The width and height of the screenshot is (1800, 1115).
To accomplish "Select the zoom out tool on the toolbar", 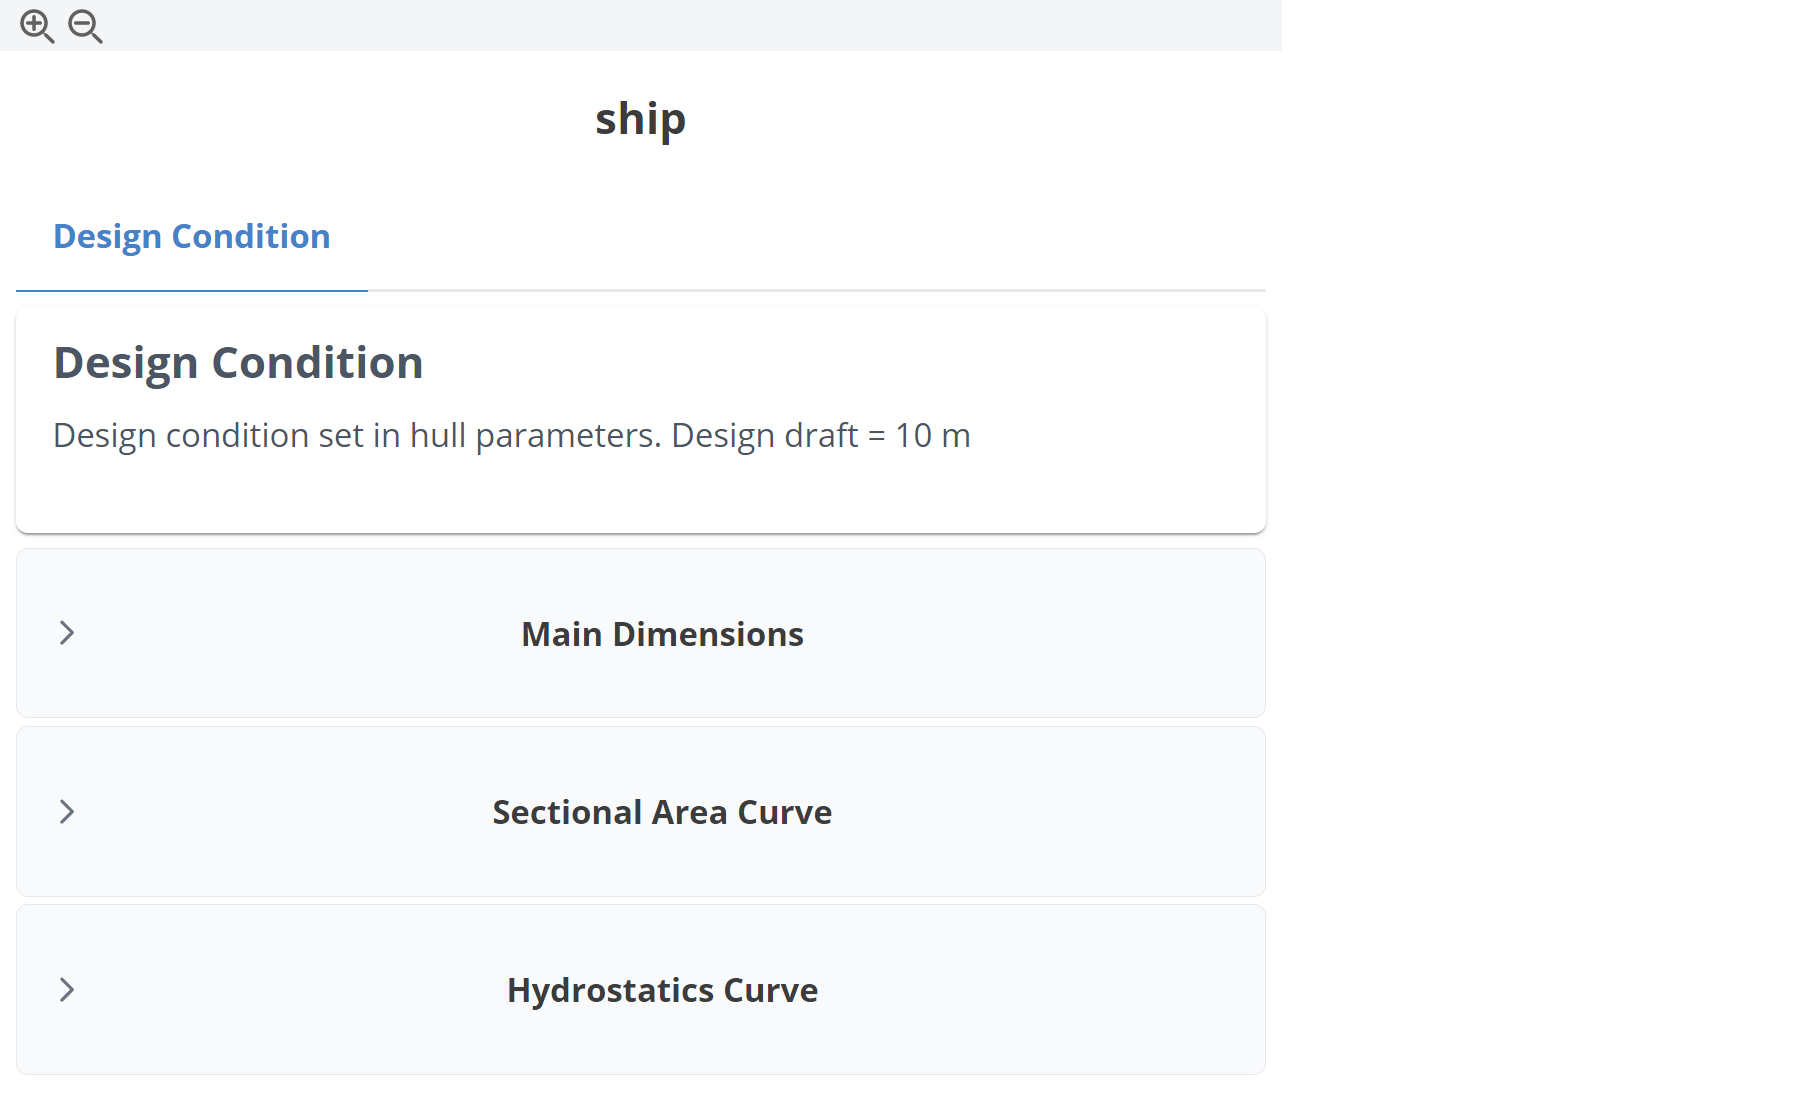I will coord(85,26).
